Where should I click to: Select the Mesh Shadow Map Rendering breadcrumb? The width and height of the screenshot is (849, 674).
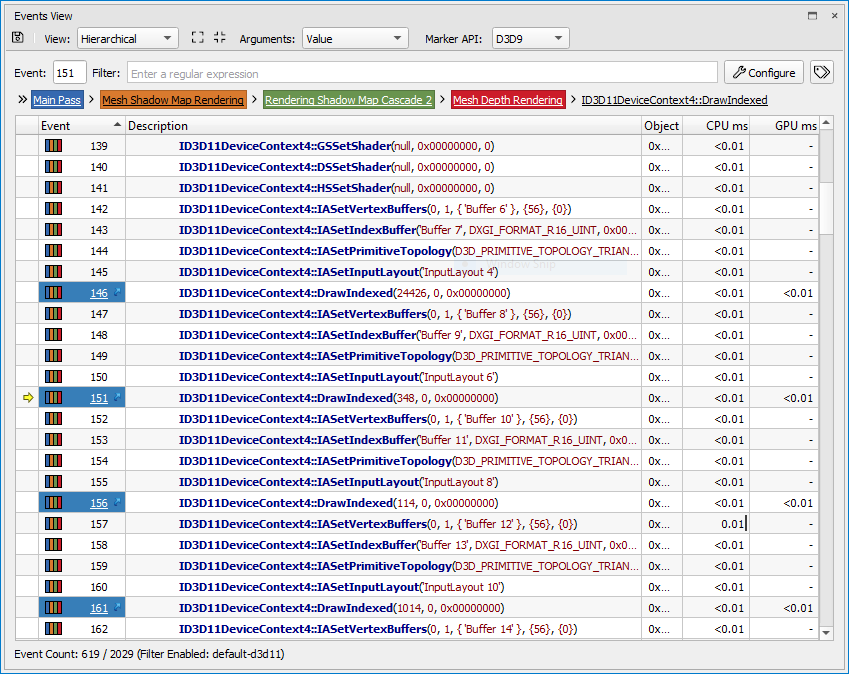[x=173, y=100]
